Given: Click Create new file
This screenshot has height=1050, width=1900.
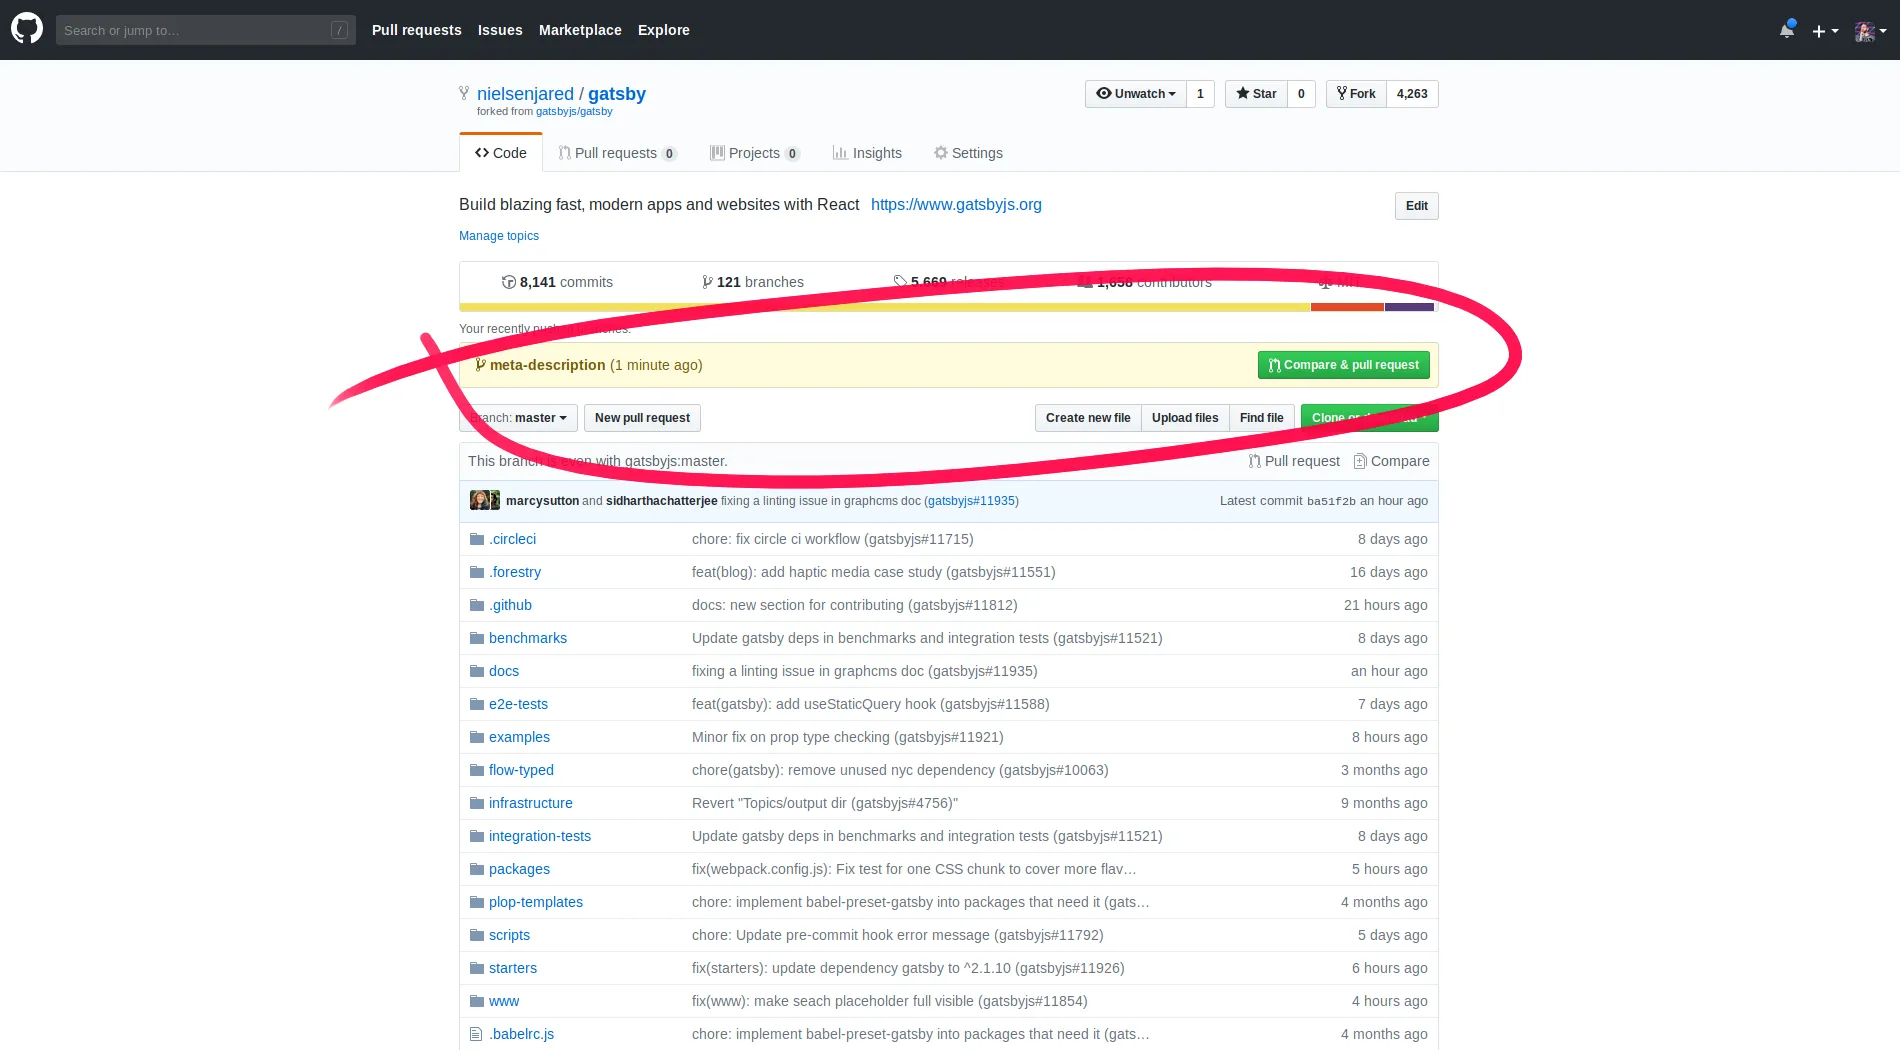Looking at the screenshot, I should point(1088,418).
